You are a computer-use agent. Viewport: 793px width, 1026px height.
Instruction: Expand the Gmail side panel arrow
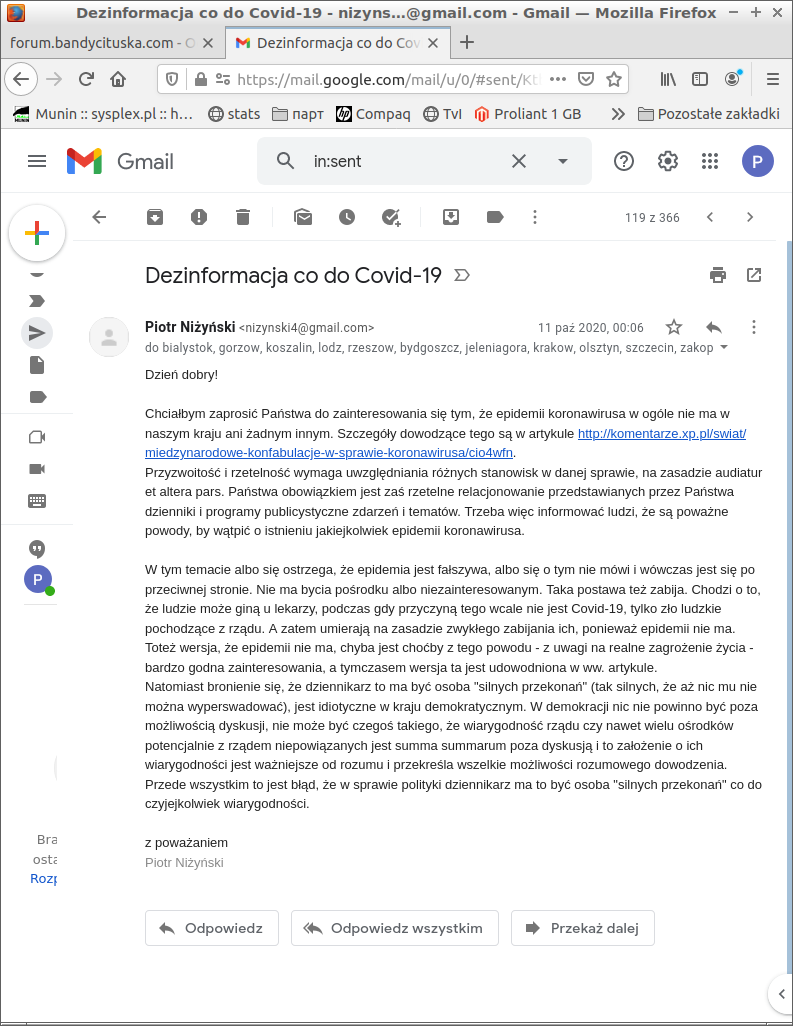tap(781, 994)
